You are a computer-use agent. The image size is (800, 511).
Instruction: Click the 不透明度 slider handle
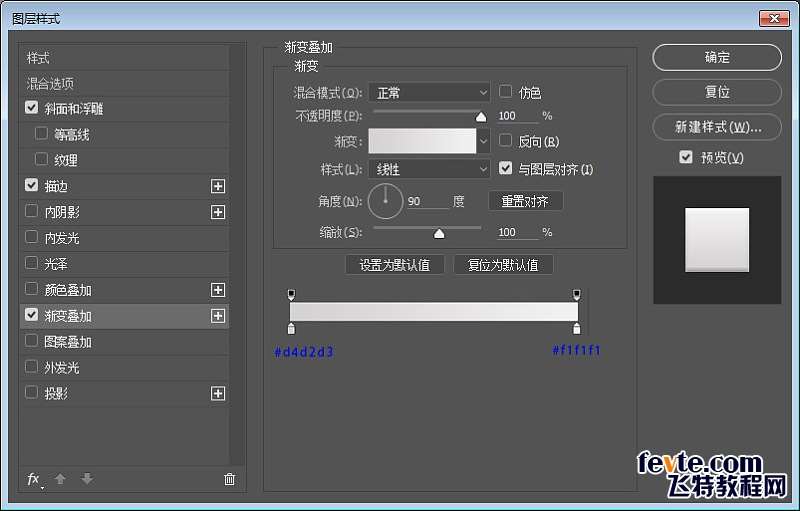coord(481,117)
